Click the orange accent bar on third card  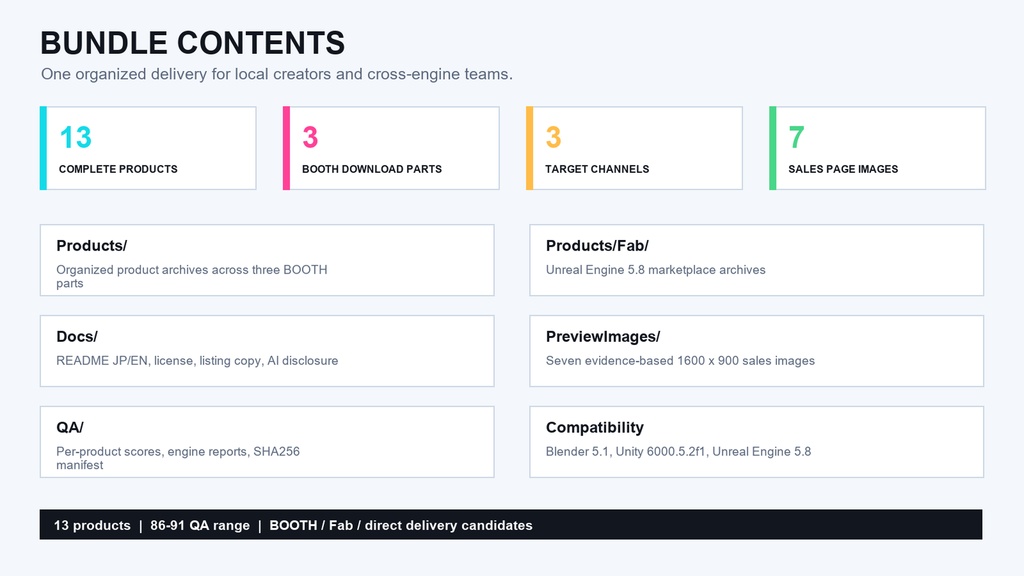coord(530,148)
